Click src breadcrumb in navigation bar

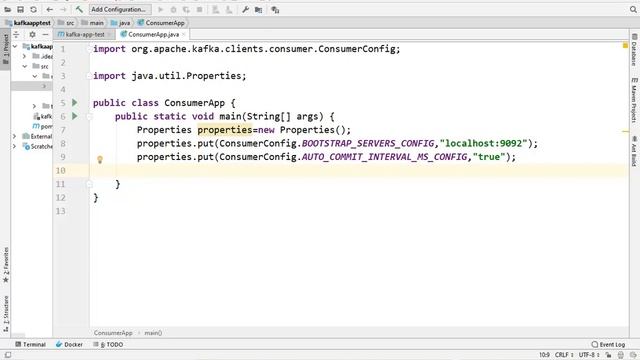point(66,23)
